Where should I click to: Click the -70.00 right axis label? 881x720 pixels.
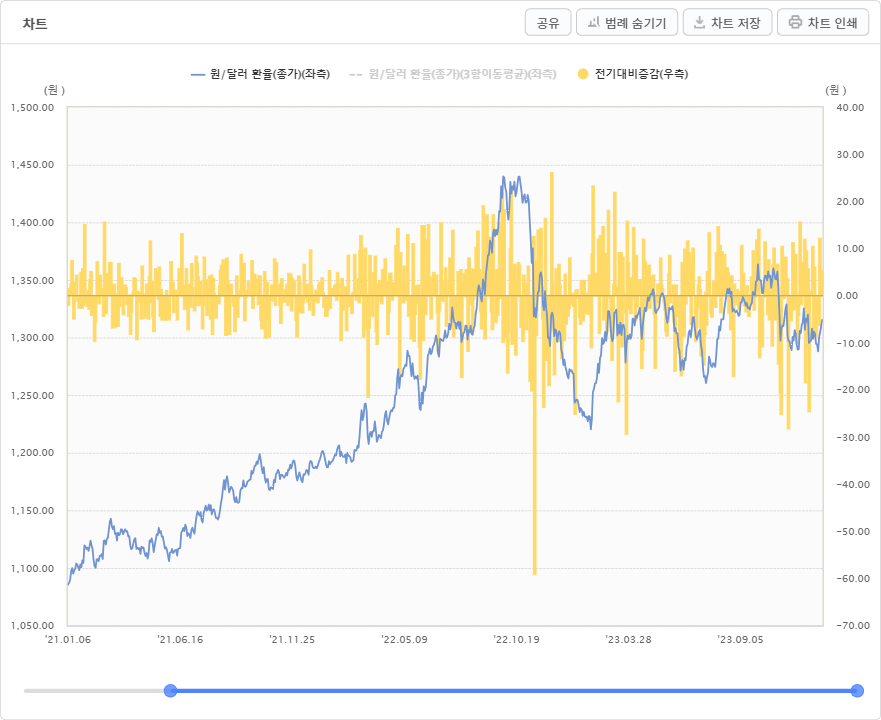[852, 626]
